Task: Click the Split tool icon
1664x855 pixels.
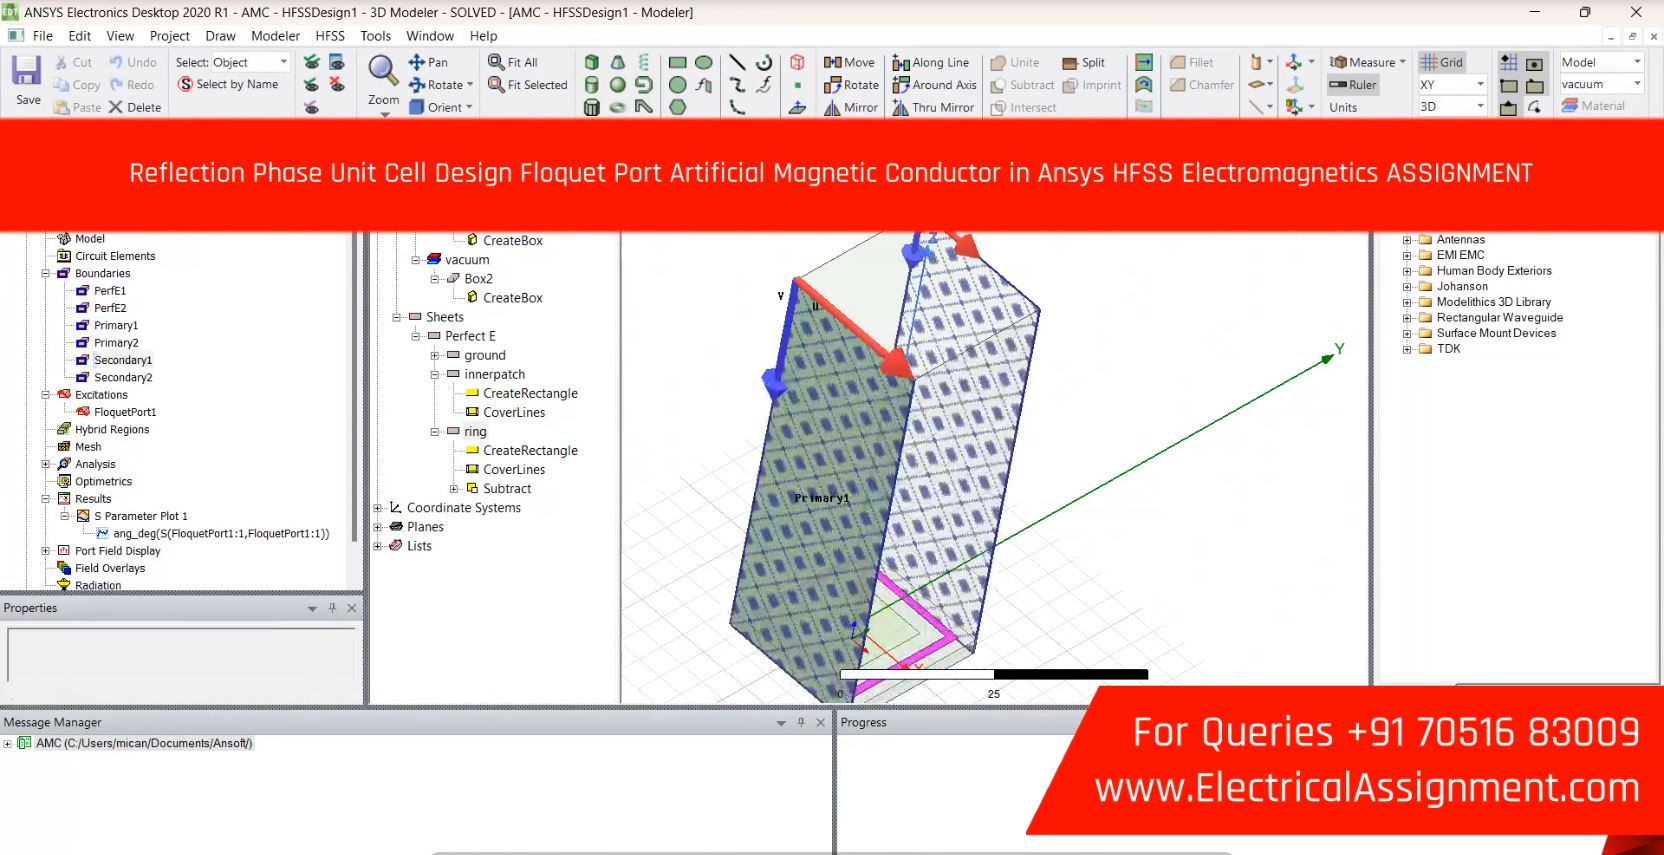Action: click(x=1083, y=62)
